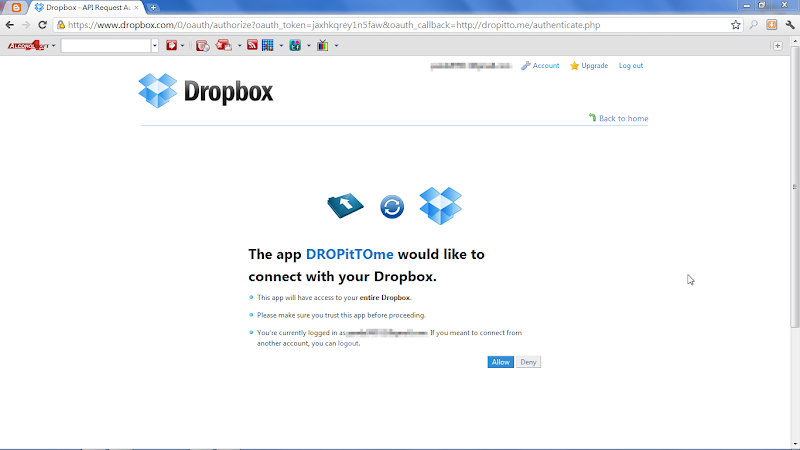Expand the toolbar search box dropdown arrow
The image size is (800, 450).
(x=155, y=45)
